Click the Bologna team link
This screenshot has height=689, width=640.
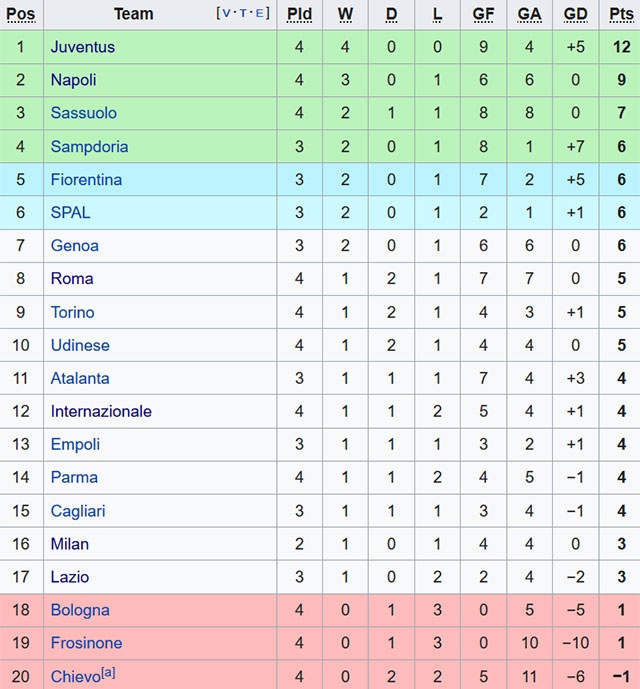point(81,610)
